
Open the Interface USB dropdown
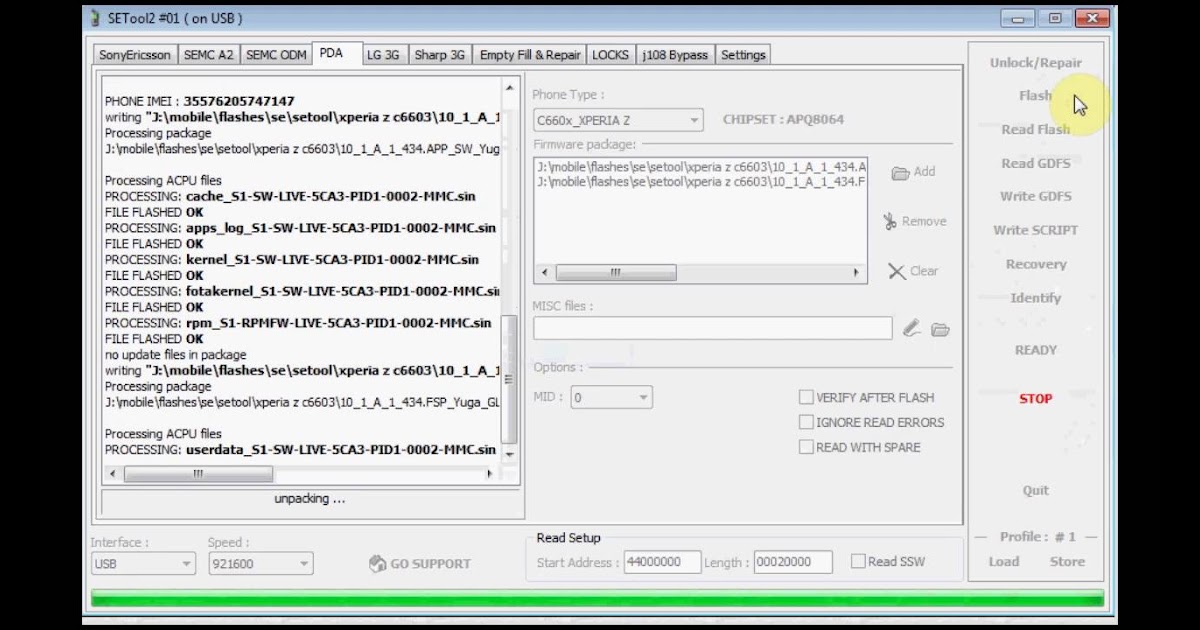click(x=143, y=564)
